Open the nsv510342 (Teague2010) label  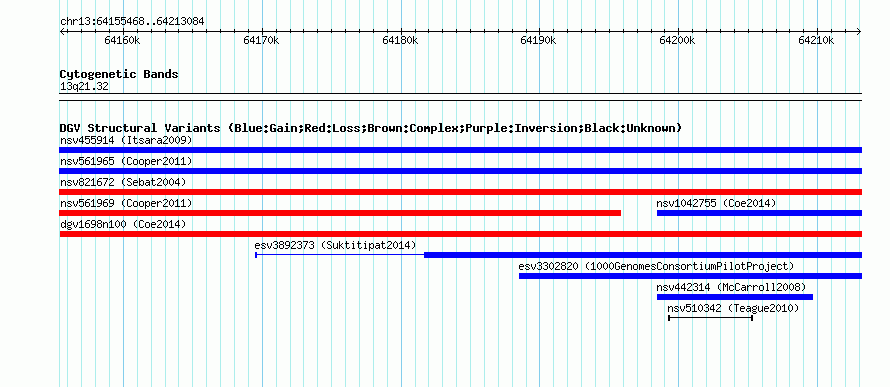733,308
